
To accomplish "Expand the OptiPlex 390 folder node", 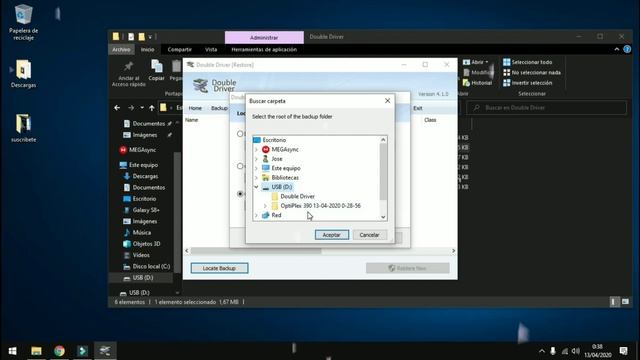I will pyautogui.click(x=265, y=206).
